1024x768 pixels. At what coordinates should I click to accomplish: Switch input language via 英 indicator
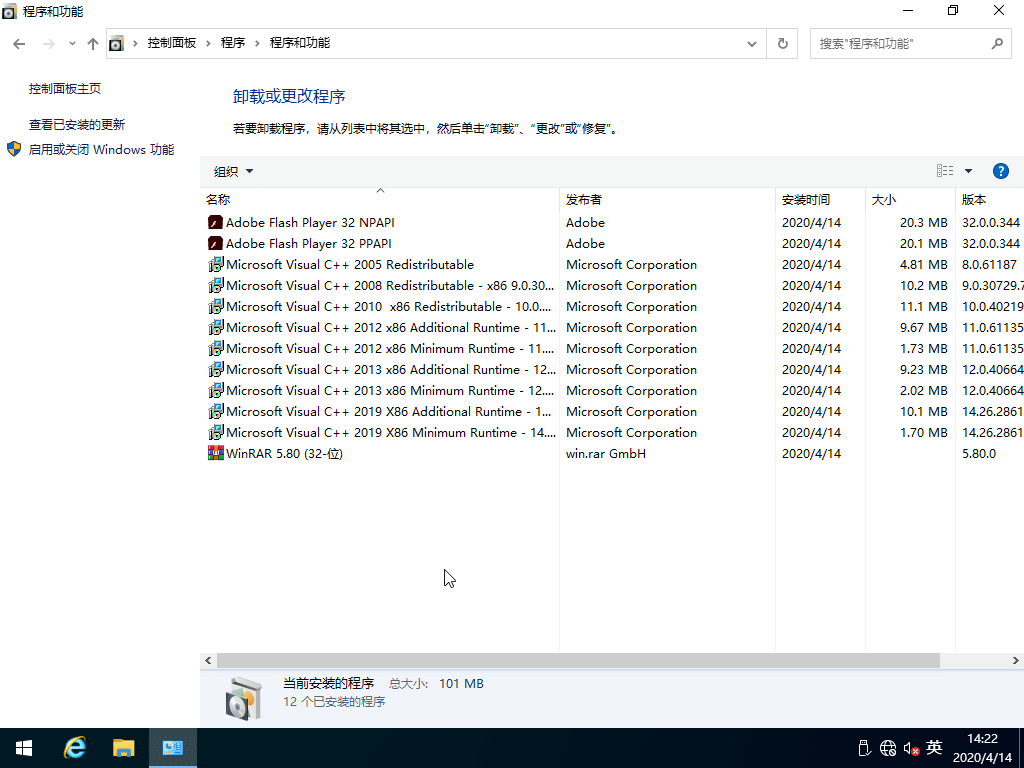click(935, 747)
